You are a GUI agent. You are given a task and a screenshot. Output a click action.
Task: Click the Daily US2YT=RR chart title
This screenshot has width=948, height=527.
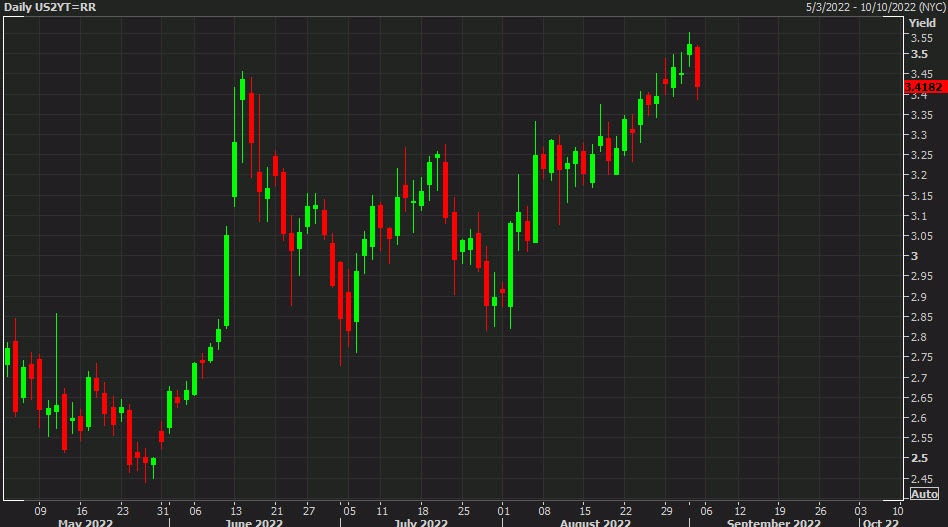click(50, 7)
